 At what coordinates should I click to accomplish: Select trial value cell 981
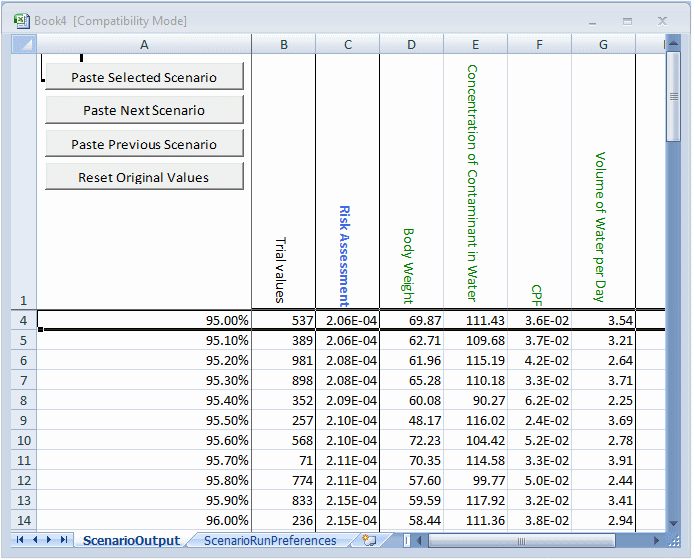click(x=283, y=360)
